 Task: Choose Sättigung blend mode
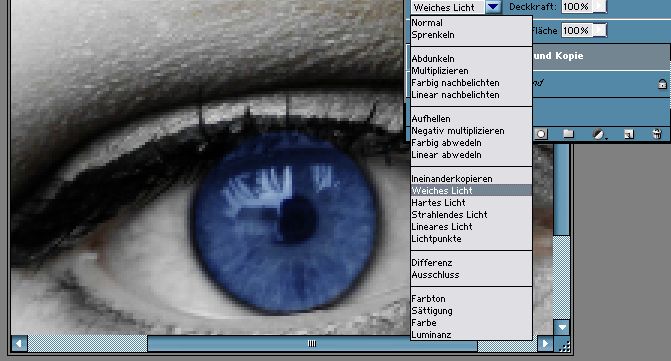[x=471, y=310]
